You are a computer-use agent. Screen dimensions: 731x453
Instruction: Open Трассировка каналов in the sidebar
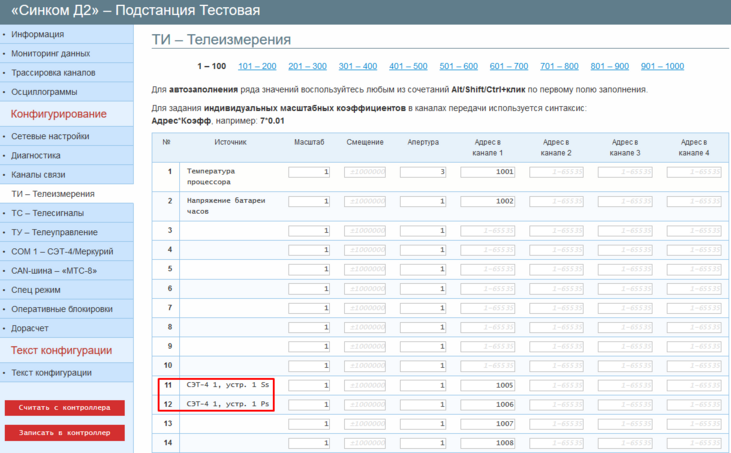point(53,72)
